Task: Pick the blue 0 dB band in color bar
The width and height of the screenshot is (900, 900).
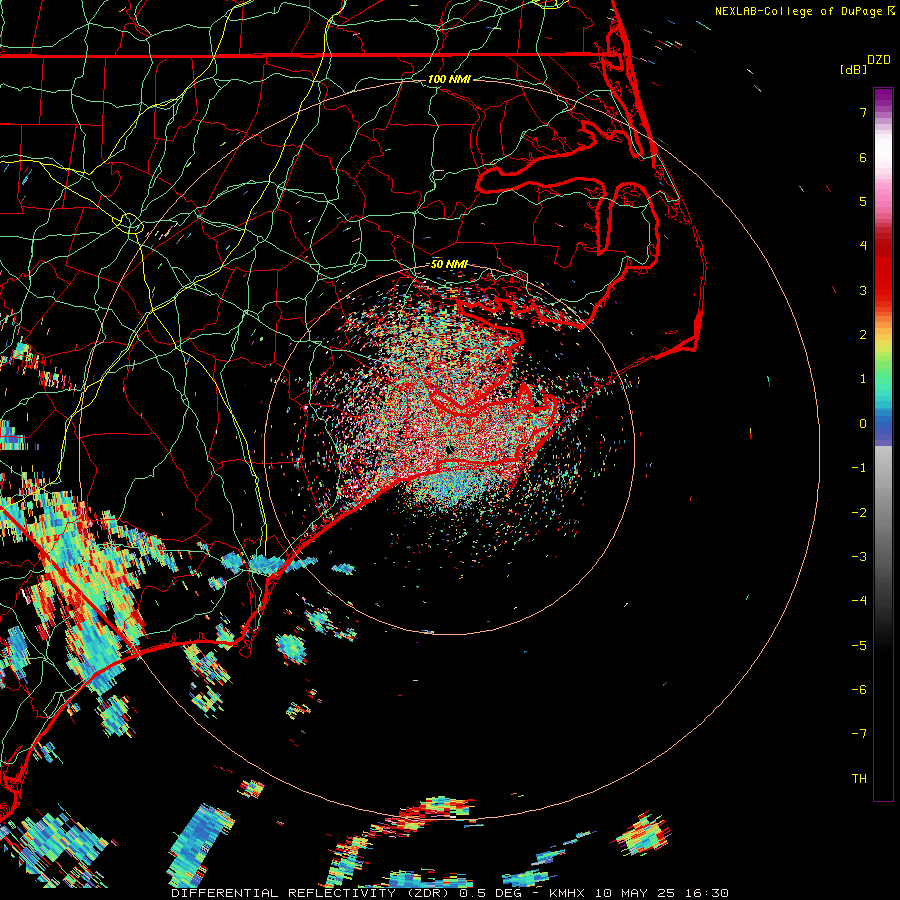Action: click(x=883, y=428)
